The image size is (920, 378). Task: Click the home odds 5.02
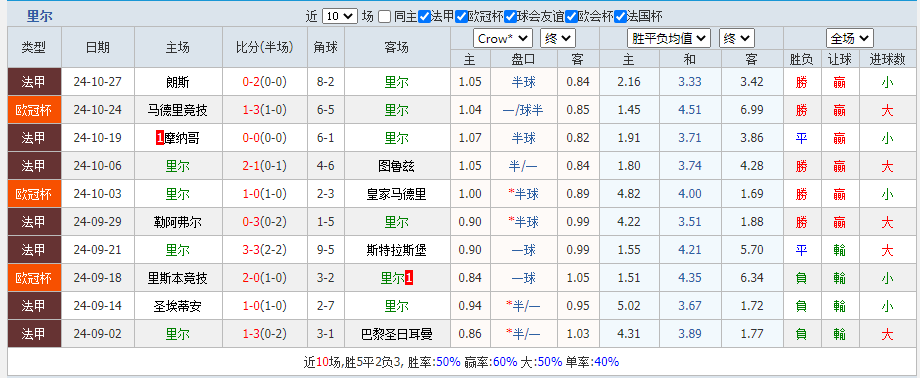coord(628,306)
